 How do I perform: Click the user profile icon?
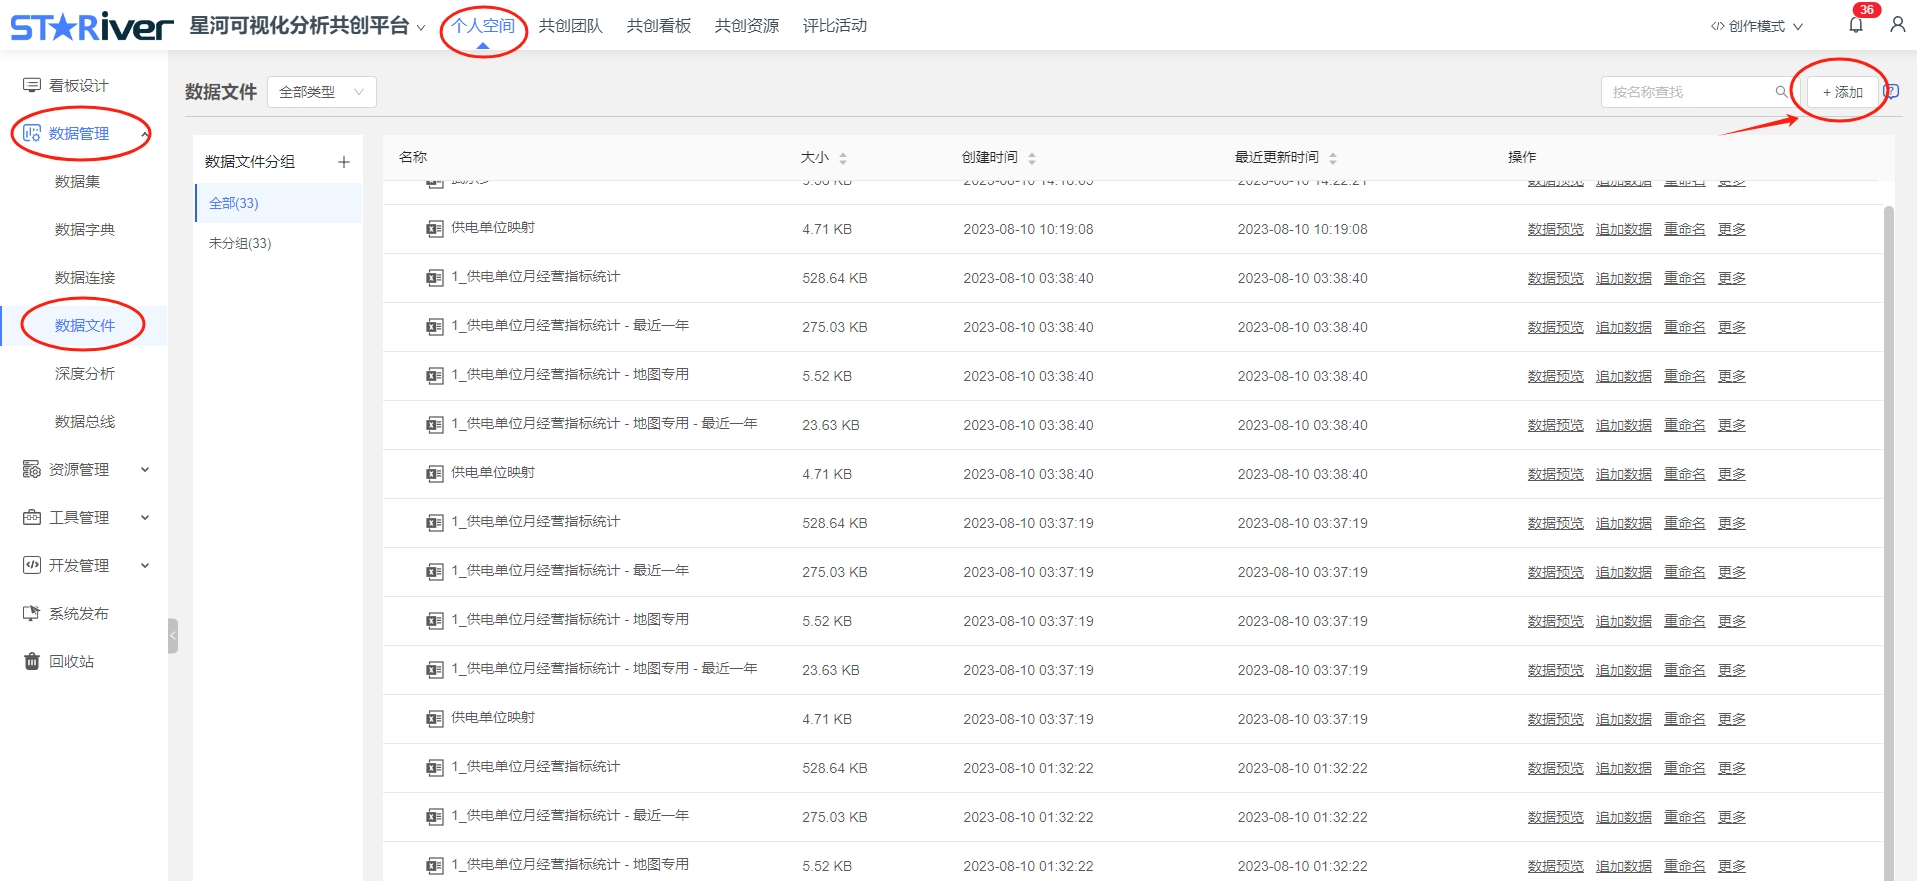click(x=1897, y=25)
